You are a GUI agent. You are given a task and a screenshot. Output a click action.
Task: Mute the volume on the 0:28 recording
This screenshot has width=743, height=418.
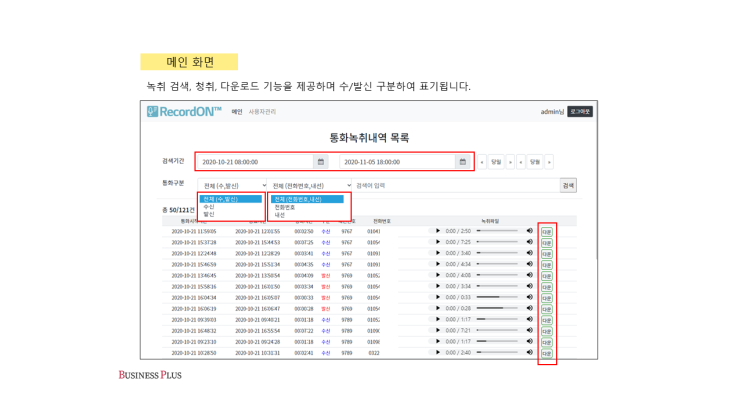530,308
